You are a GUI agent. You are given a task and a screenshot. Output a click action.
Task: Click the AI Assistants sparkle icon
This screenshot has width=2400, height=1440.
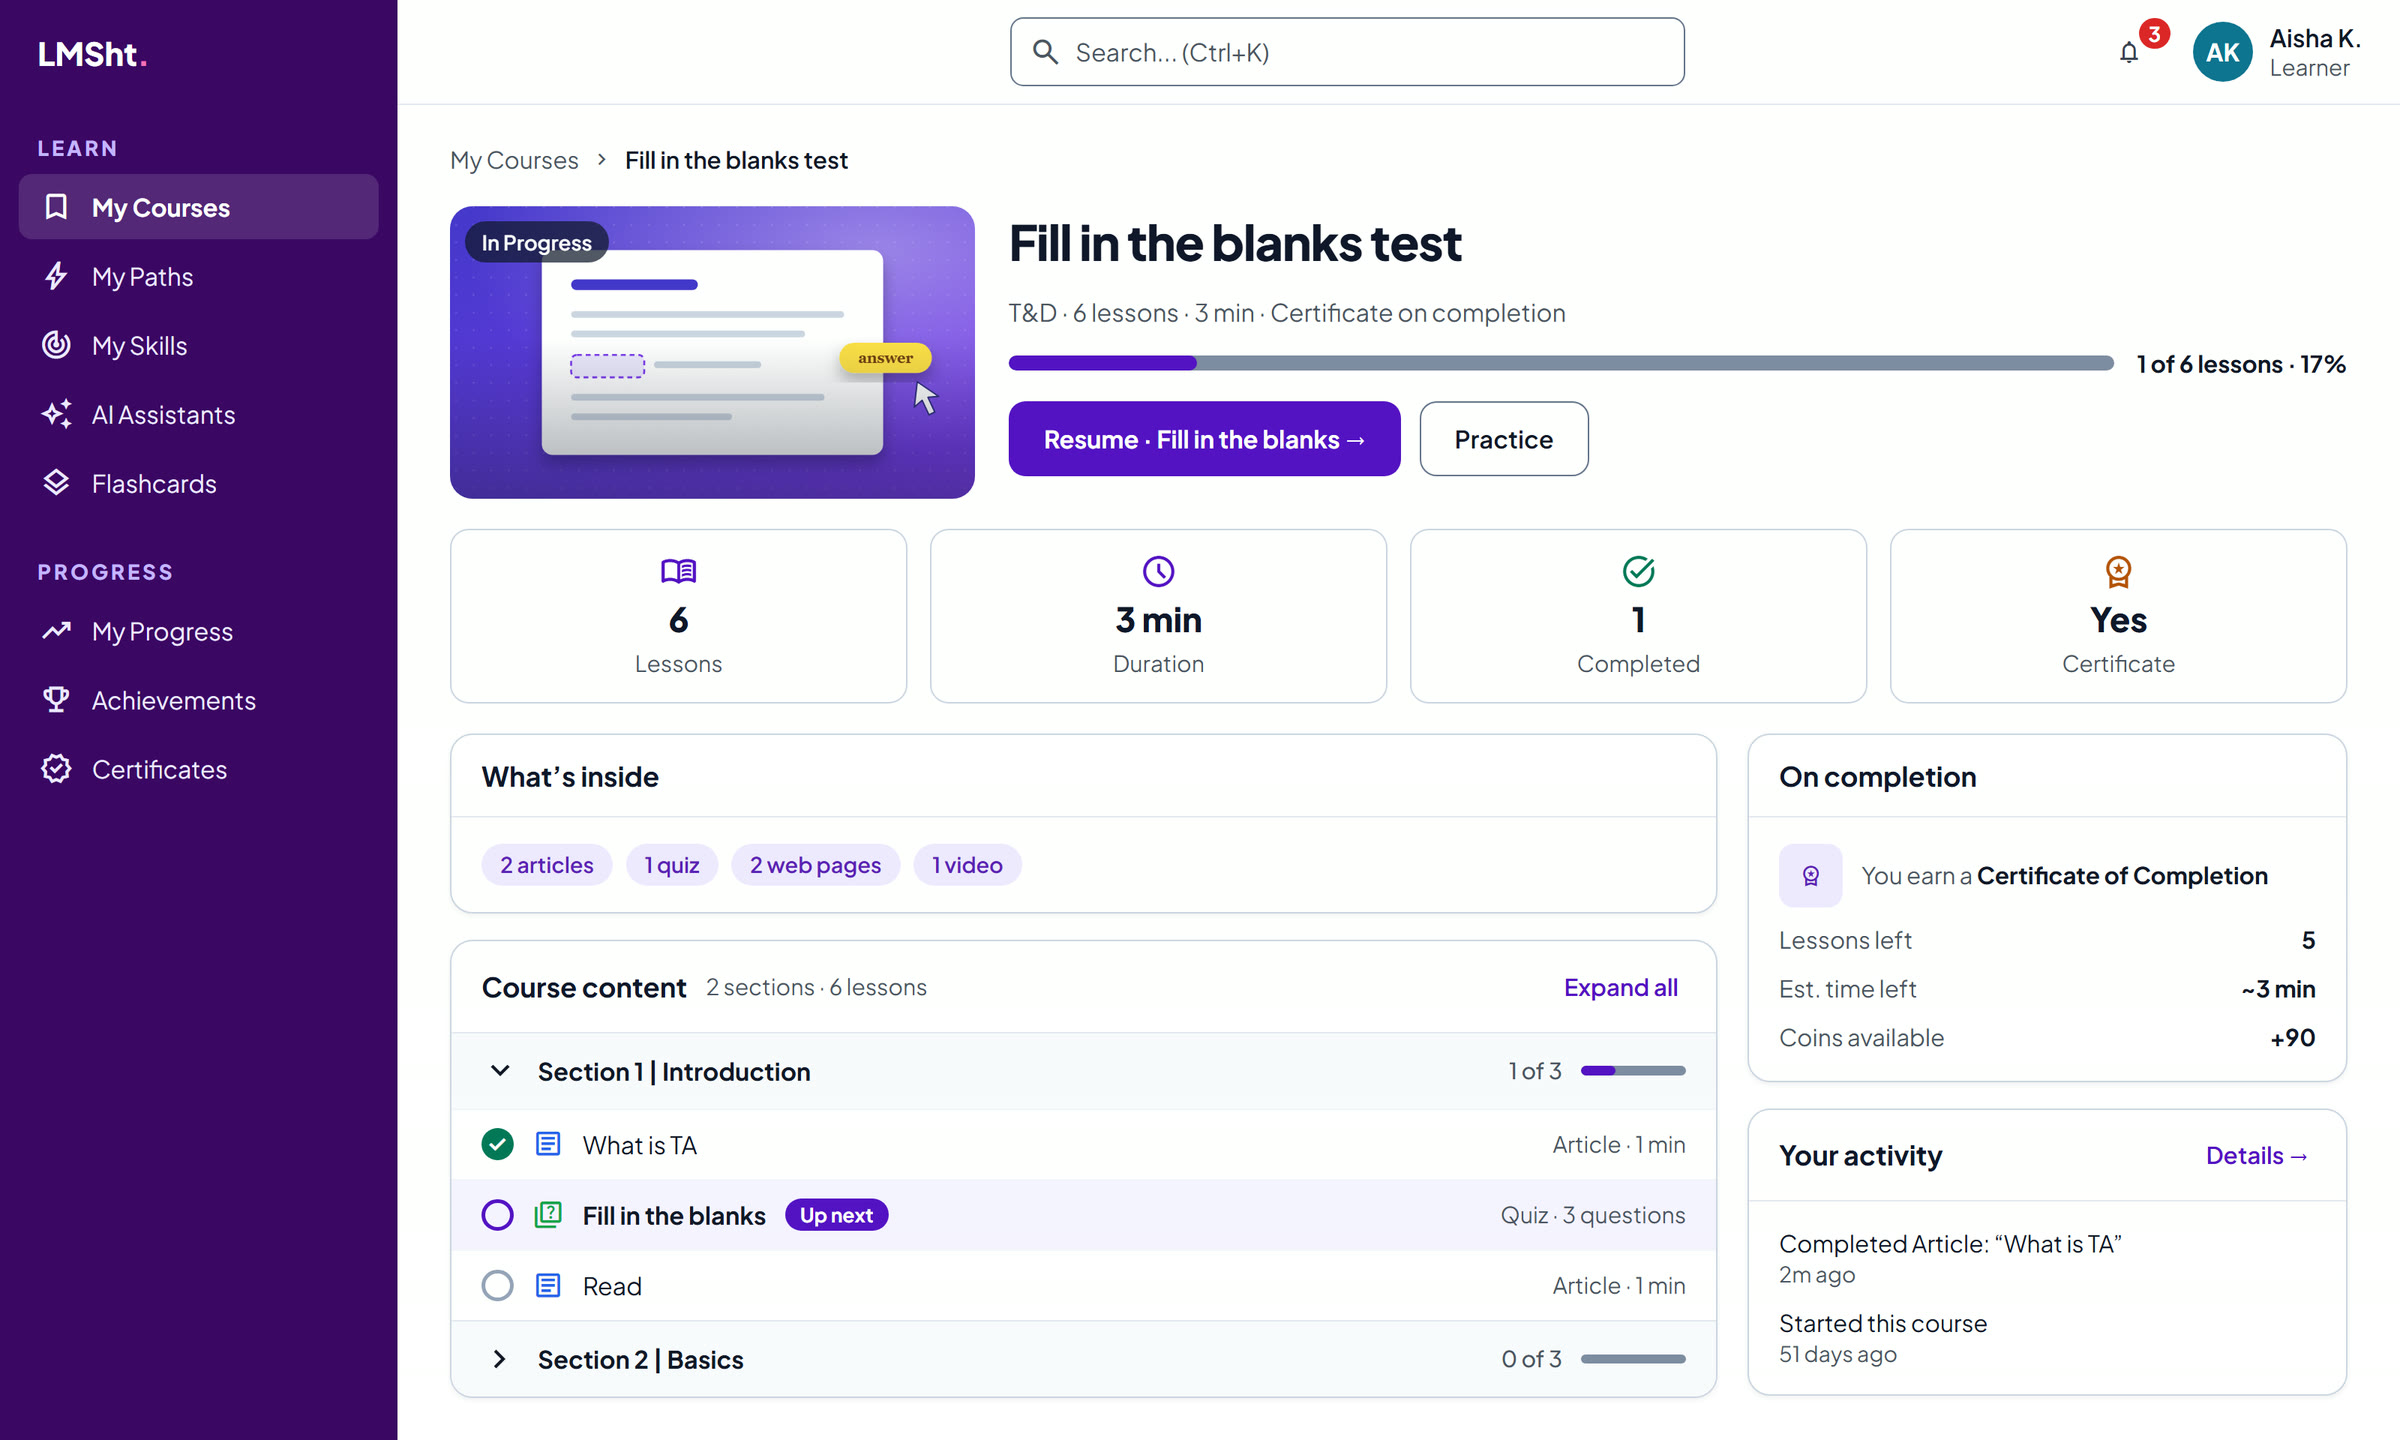point(57,414)
